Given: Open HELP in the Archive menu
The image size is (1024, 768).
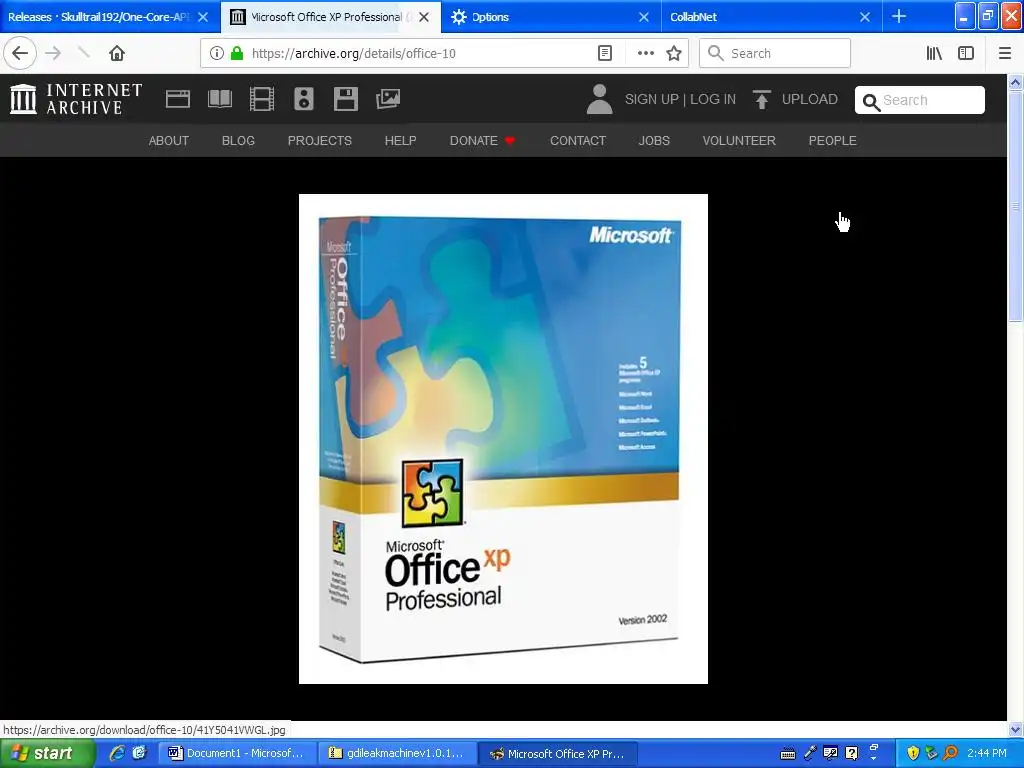Looking at the screenshot, I should [x=400, y=140].
